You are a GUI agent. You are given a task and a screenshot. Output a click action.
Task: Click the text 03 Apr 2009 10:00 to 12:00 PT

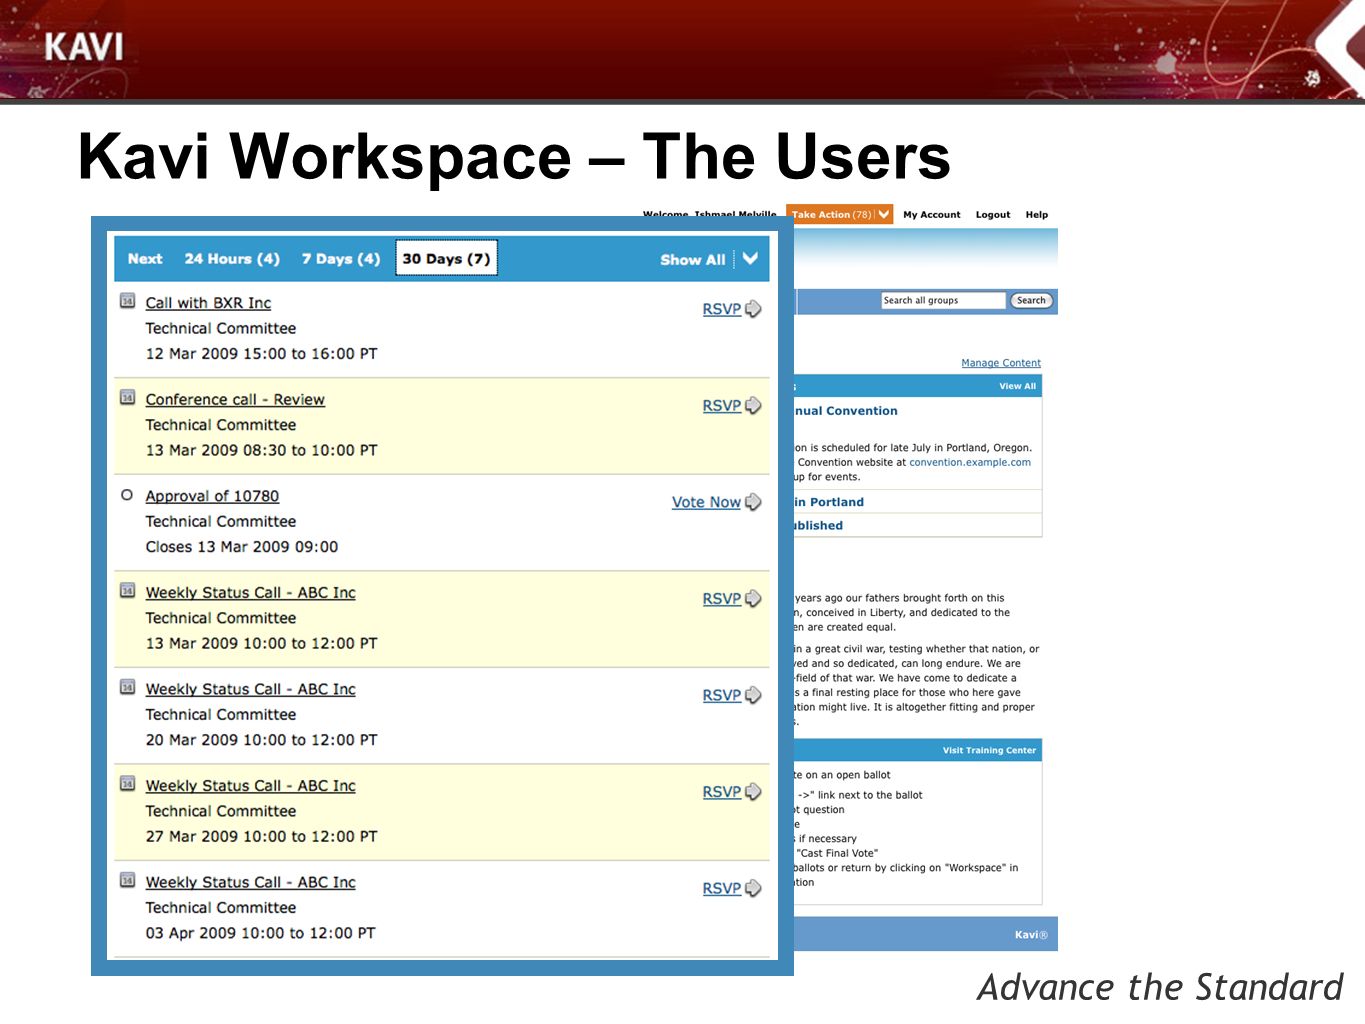coord(261,933)
